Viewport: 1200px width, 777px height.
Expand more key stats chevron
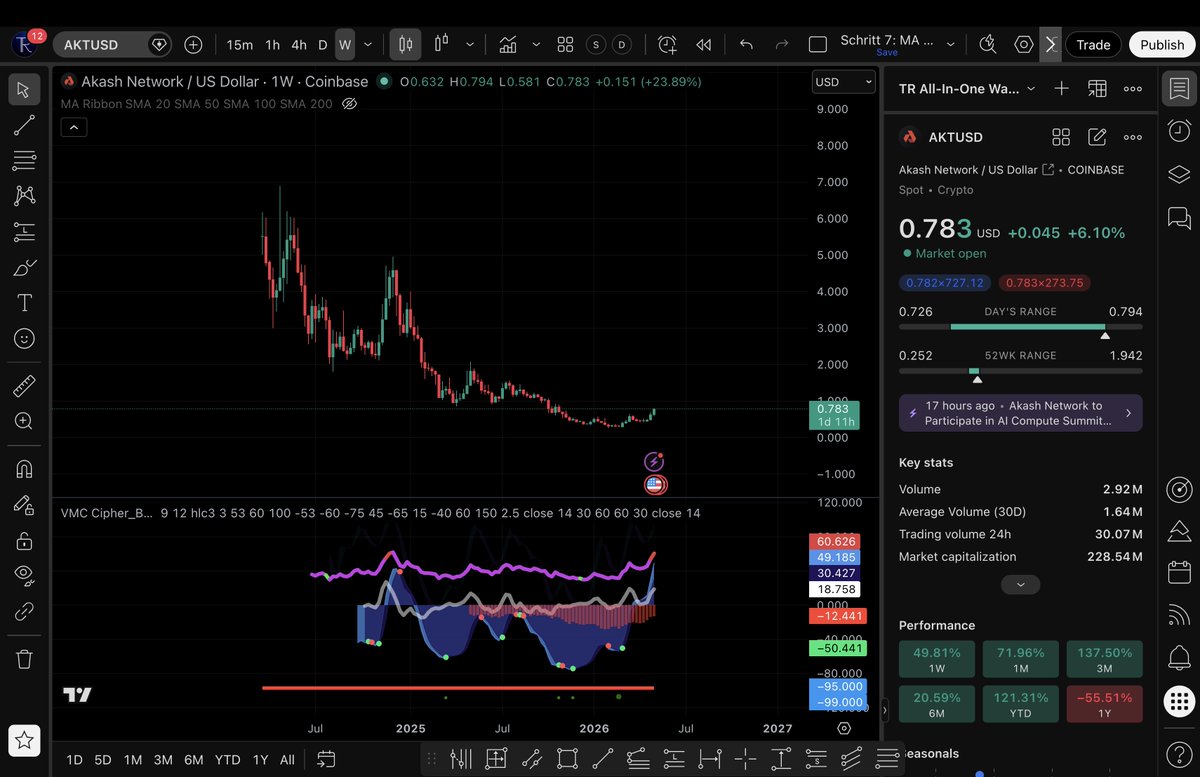pyautogui.click(x=1020, y=585)
